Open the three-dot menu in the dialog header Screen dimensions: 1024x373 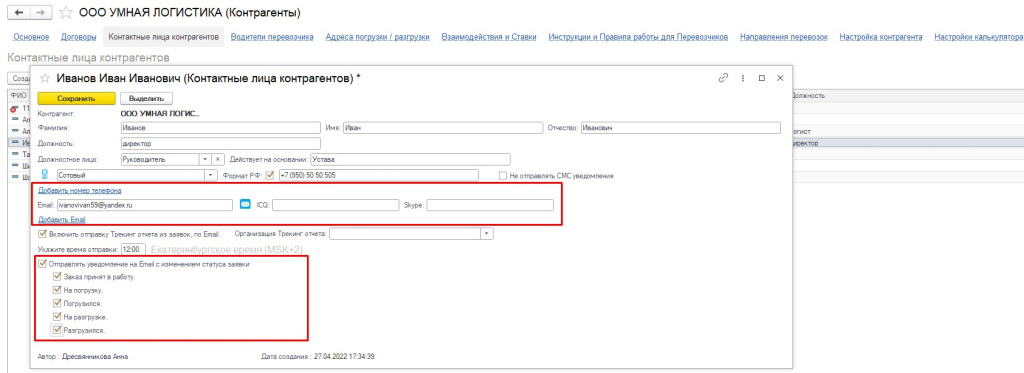(x=743, y=77)
